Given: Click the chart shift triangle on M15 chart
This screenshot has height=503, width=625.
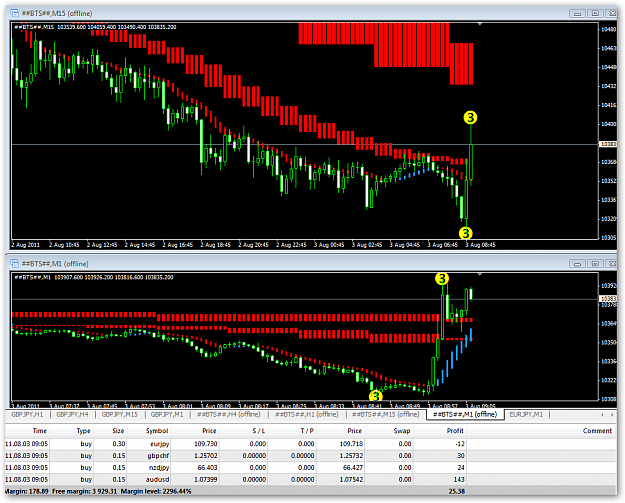Looking at the screenshot, I should point(480,24).
